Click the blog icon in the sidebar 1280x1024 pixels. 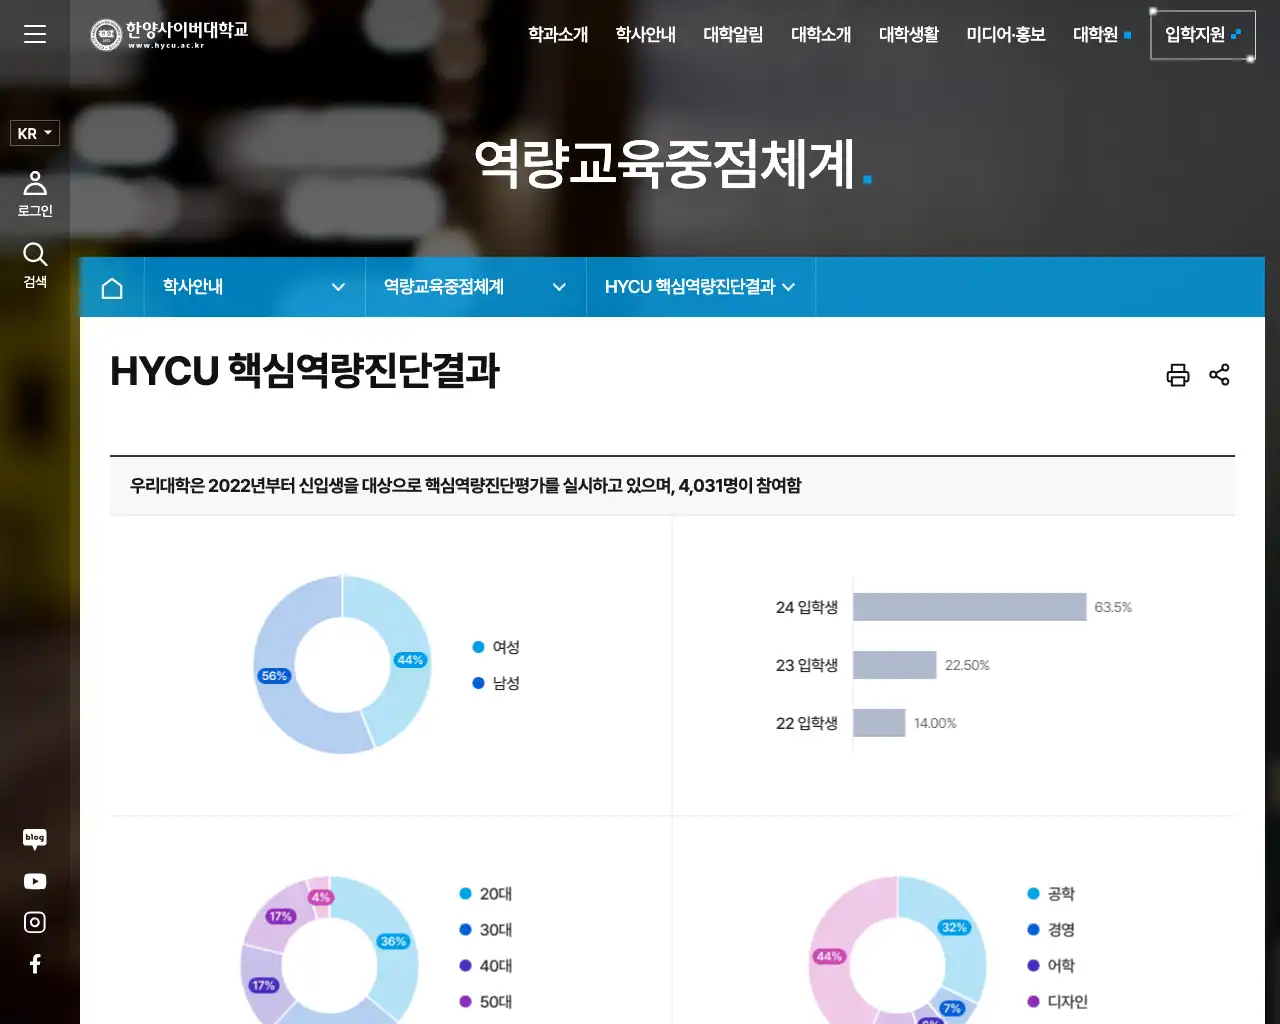coord(34,838)
